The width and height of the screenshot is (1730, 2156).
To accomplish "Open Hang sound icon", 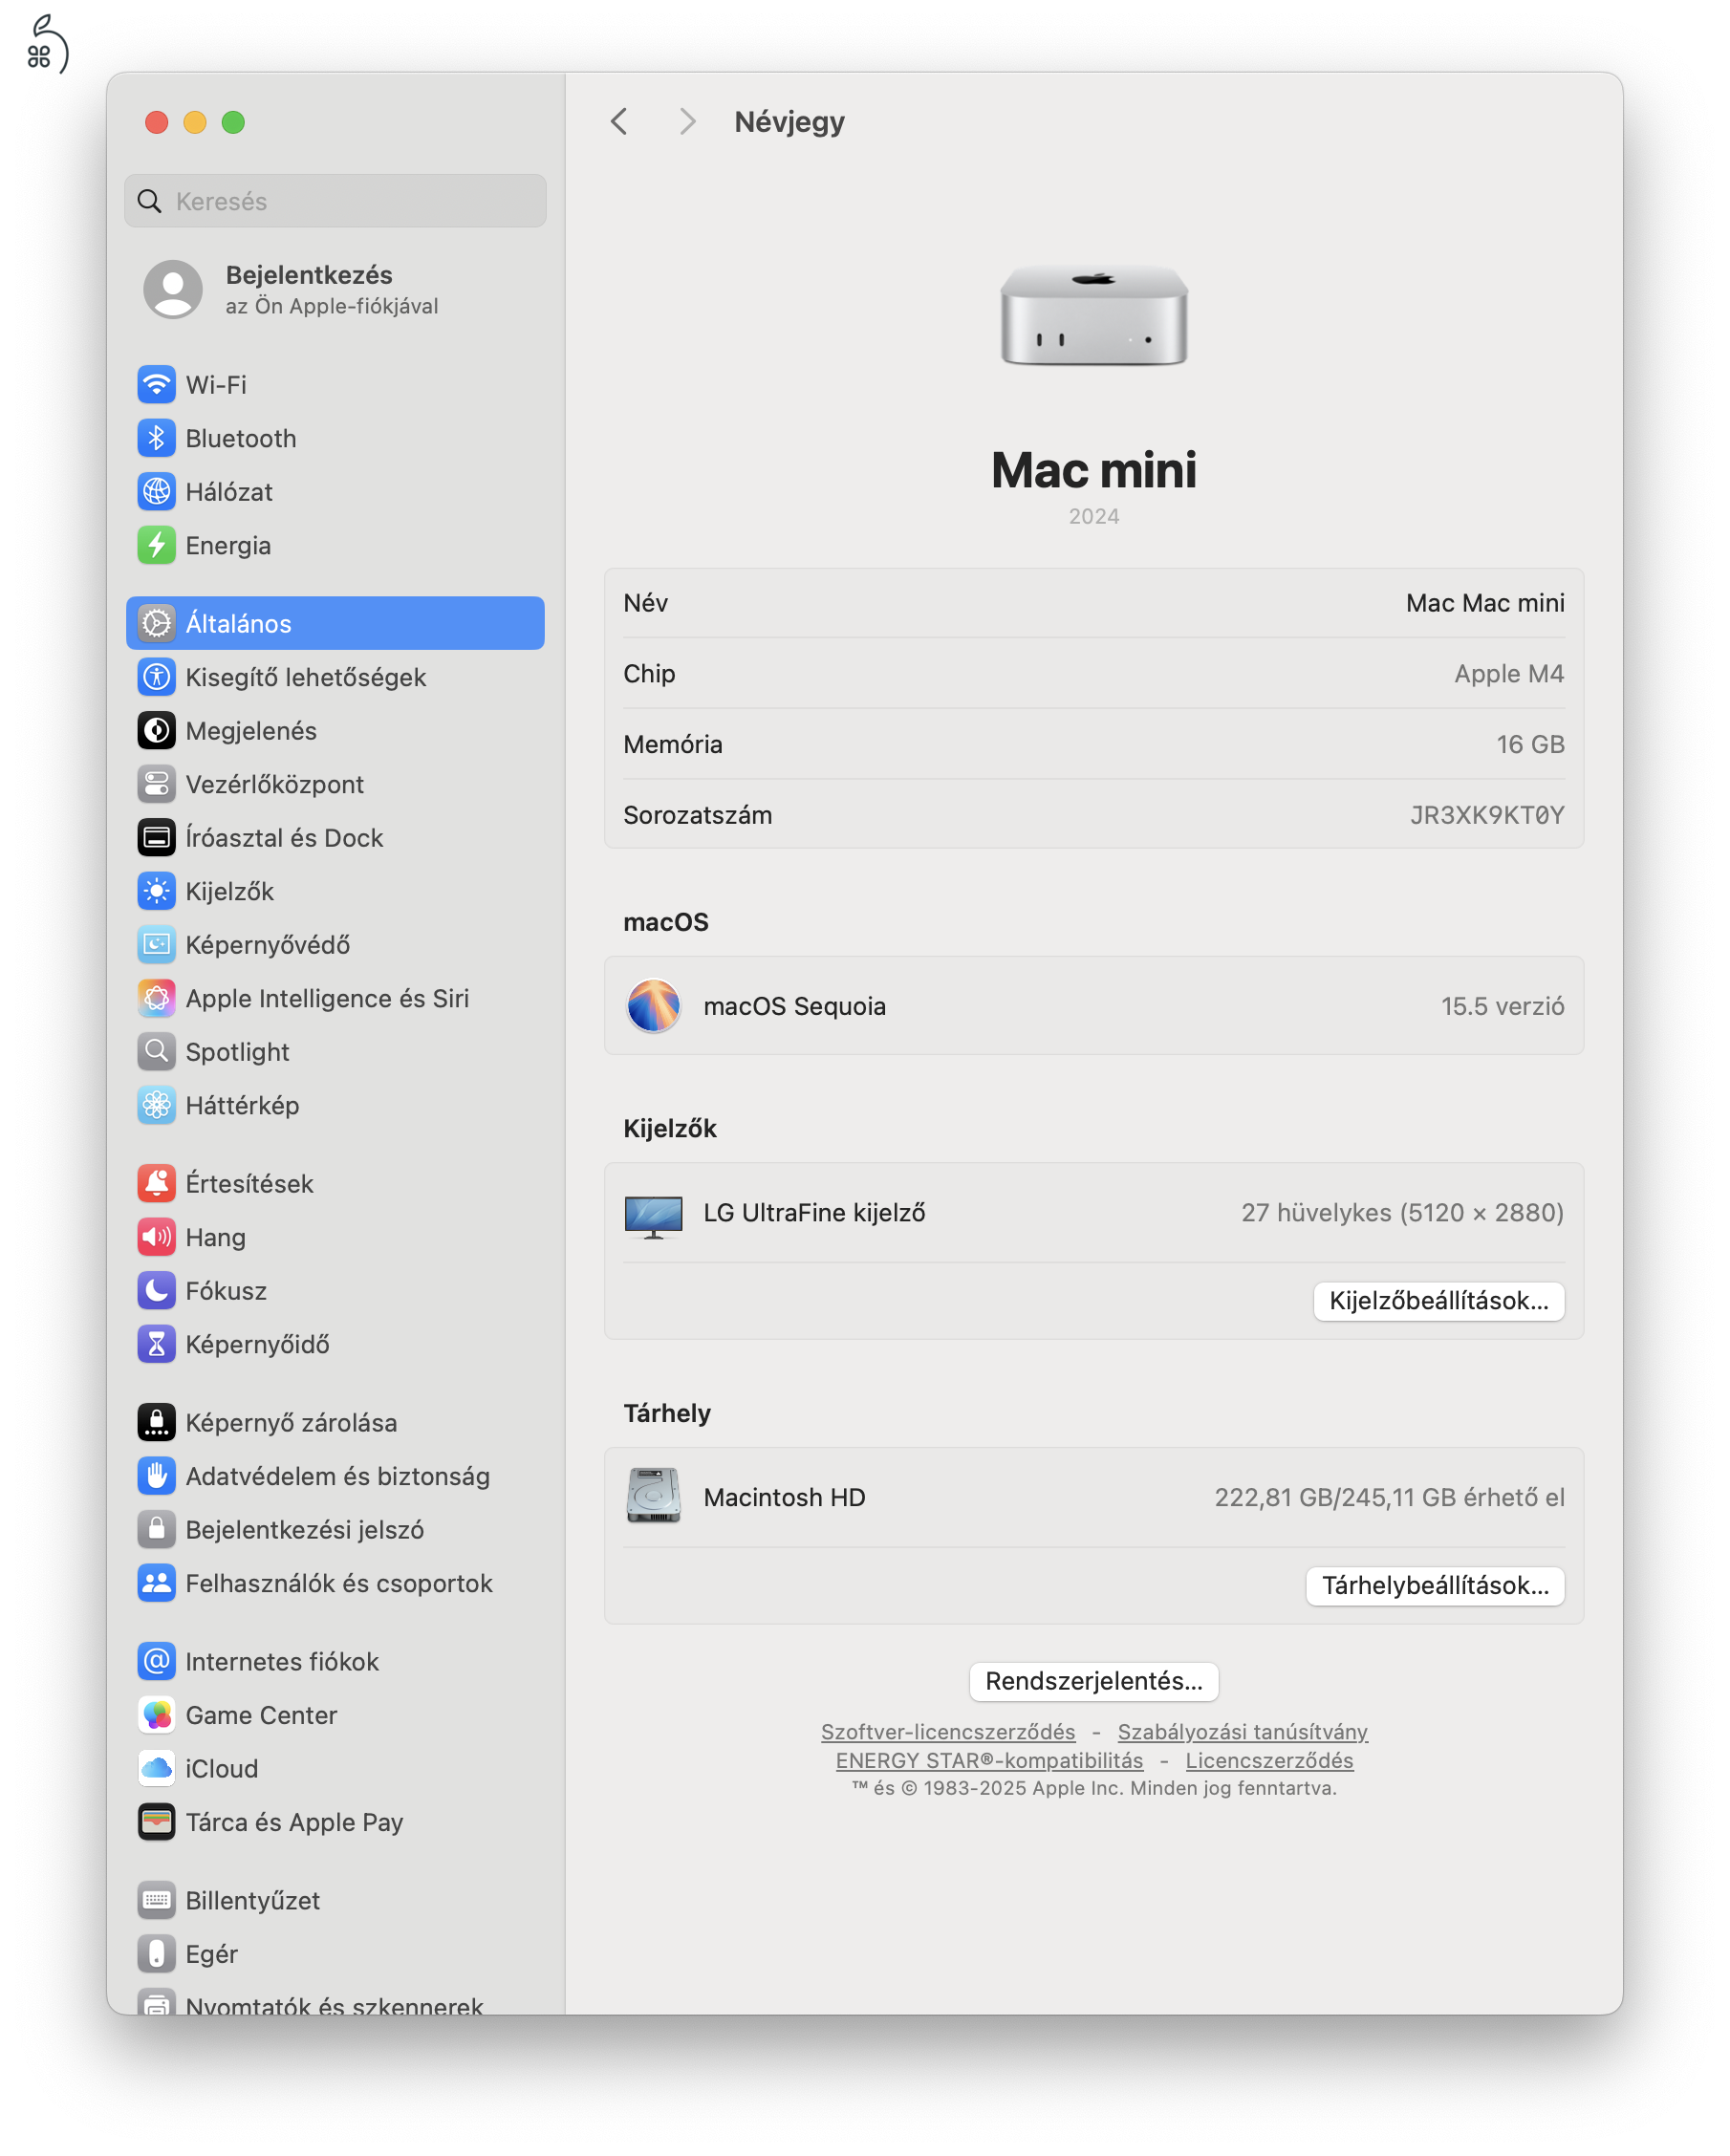I will 156,1237.
